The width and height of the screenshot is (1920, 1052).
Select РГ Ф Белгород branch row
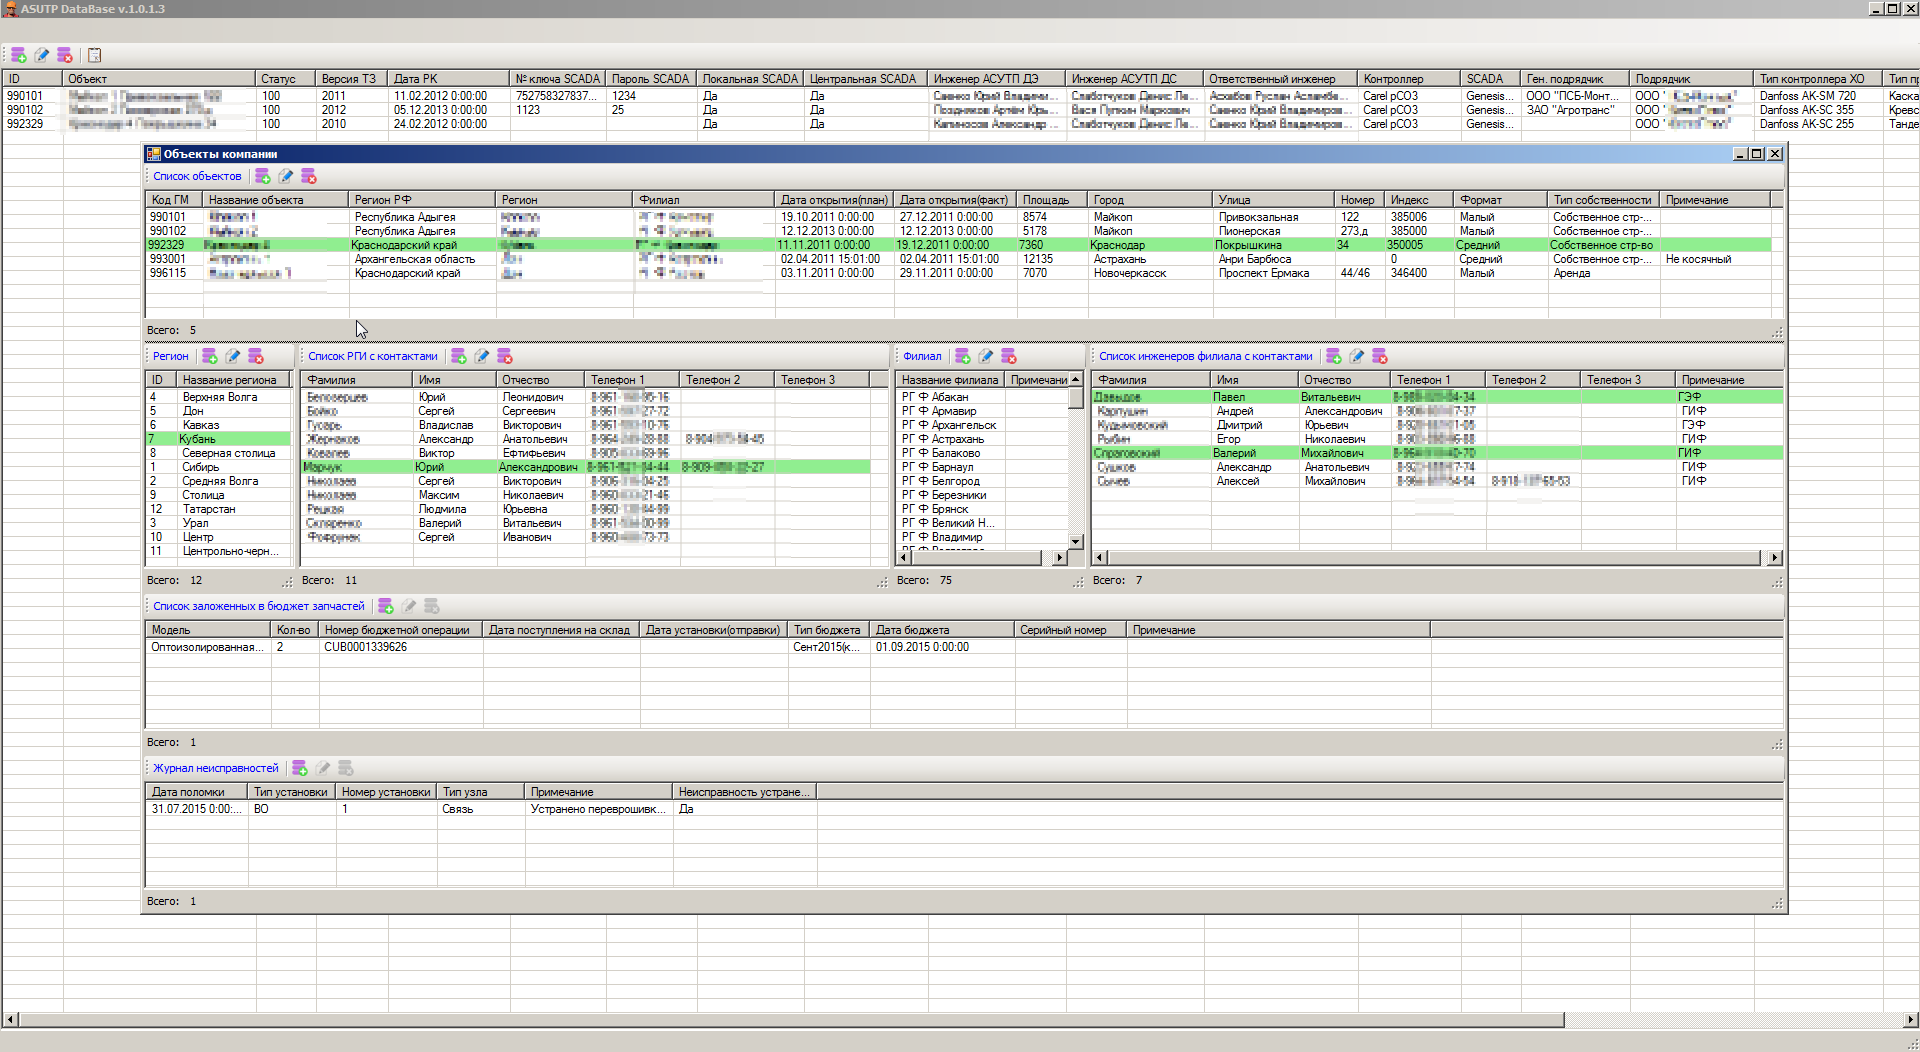tap(955, 481)
